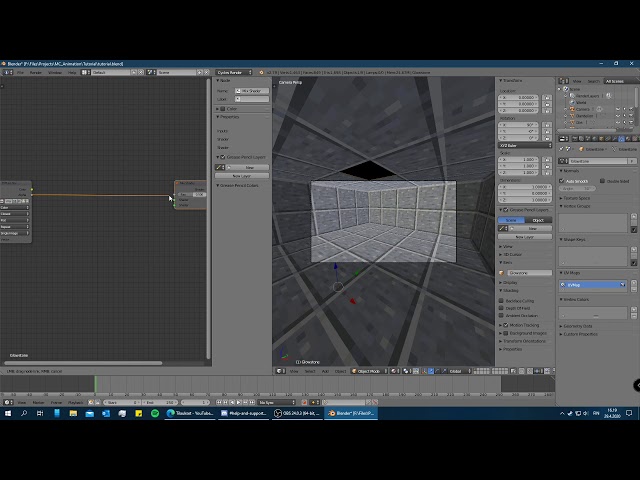Viewport: 640px width, 480px height.
Task: Open the outliner Search menu
Action: [x=593, y=81]
